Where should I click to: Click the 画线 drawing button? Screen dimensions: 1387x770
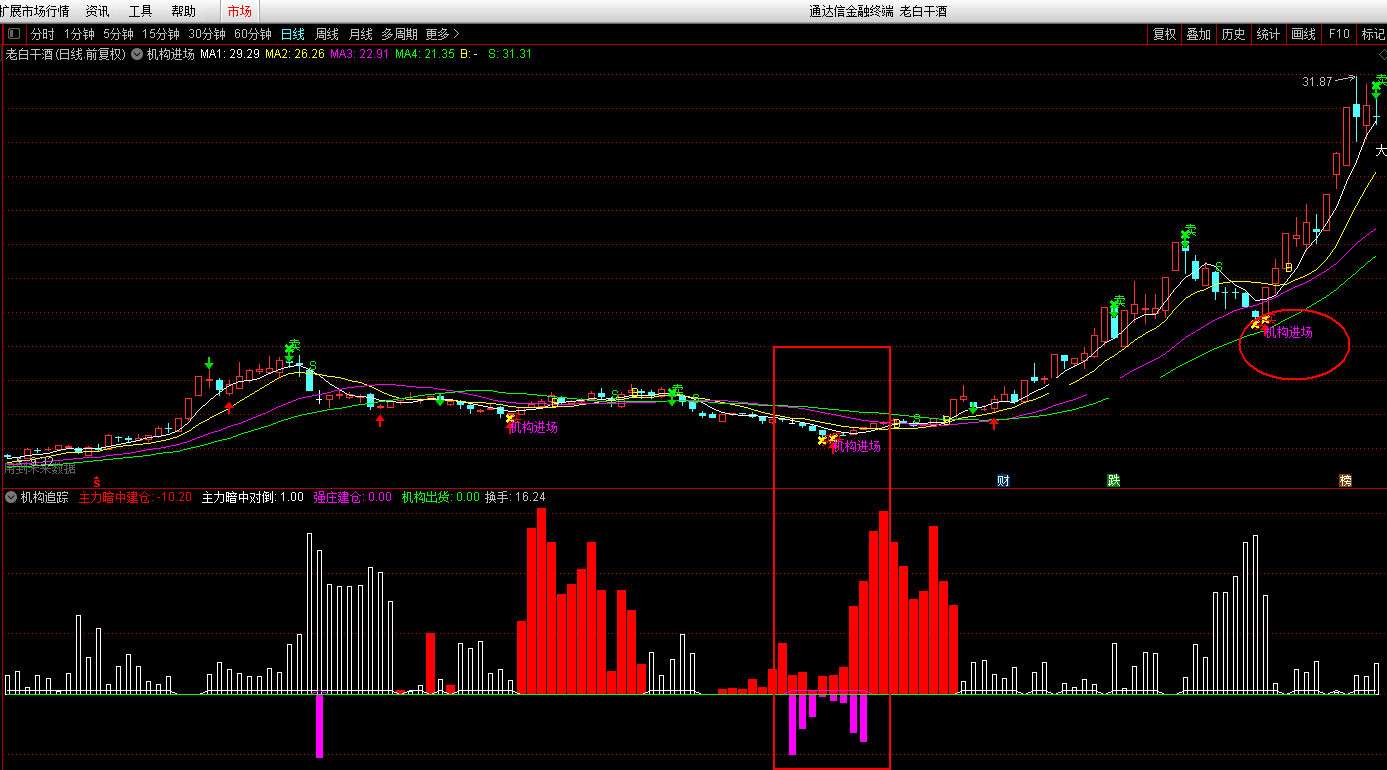pyautogui.click(x=1303, y=34)
